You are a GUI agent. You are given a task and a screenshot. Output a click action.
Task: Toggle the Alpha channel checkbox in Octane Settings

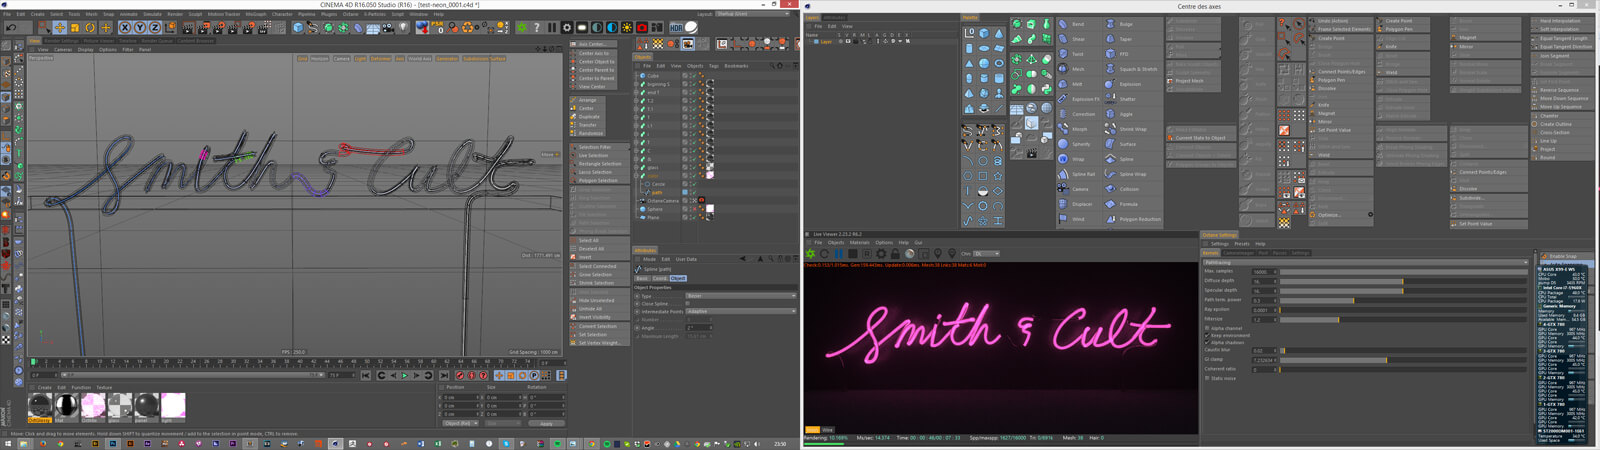(x=1207, y=328)
